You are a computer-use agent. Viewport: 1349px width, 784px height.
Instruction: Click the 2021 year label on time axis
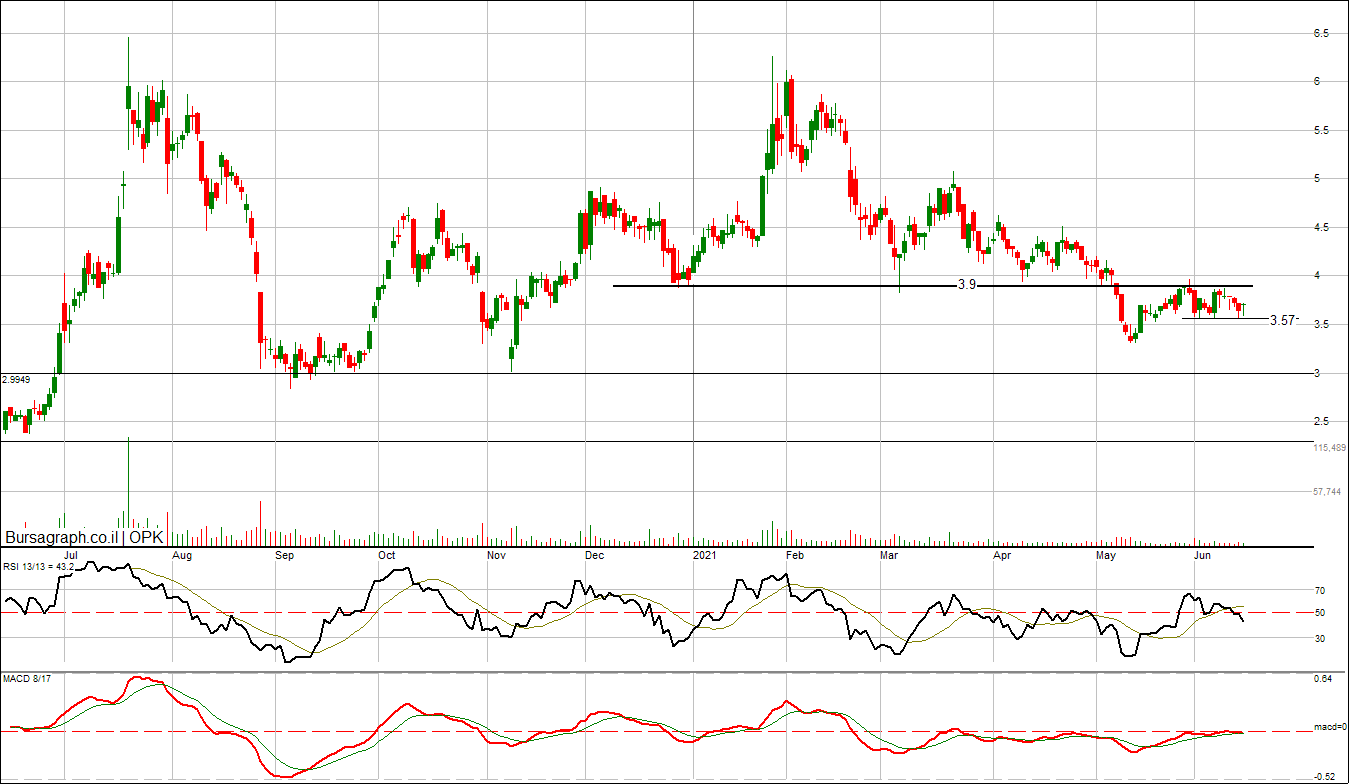[x=706, y=554]
